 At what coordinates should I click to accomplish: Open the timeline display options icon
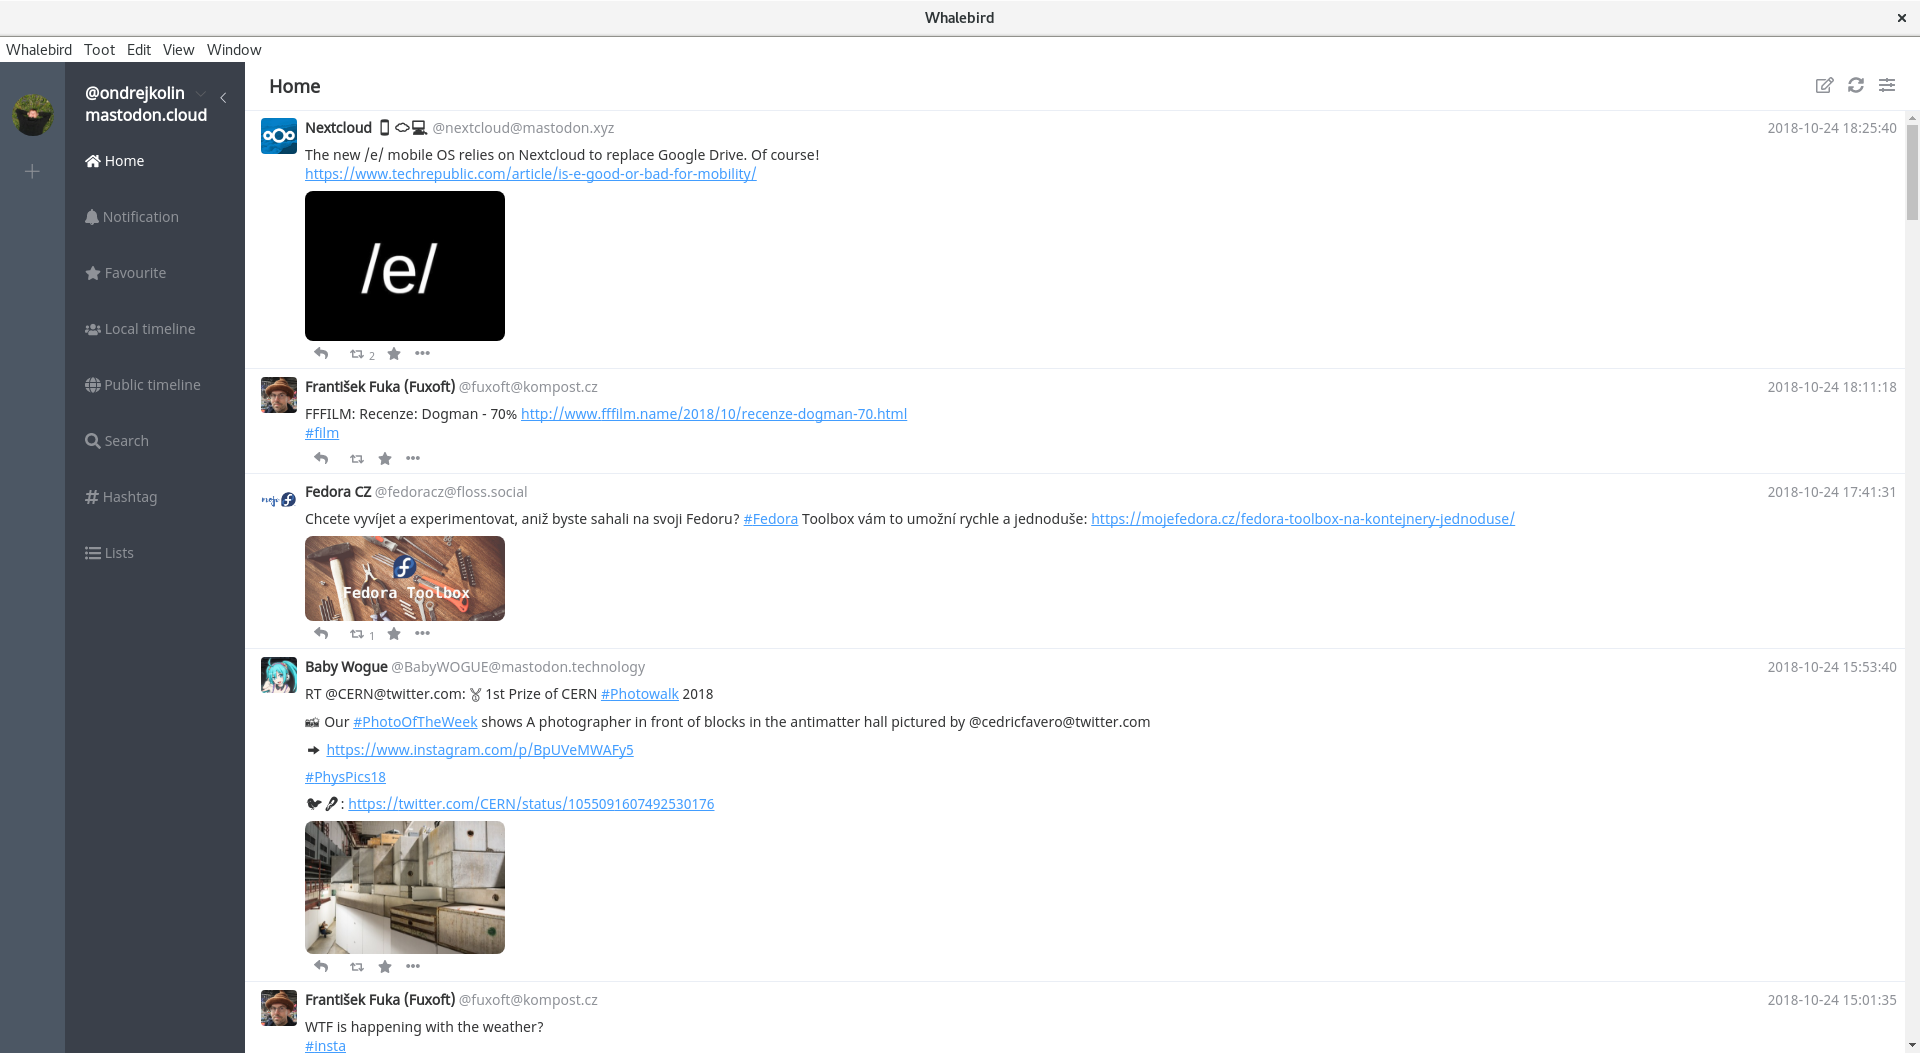tap(1887, 86)
